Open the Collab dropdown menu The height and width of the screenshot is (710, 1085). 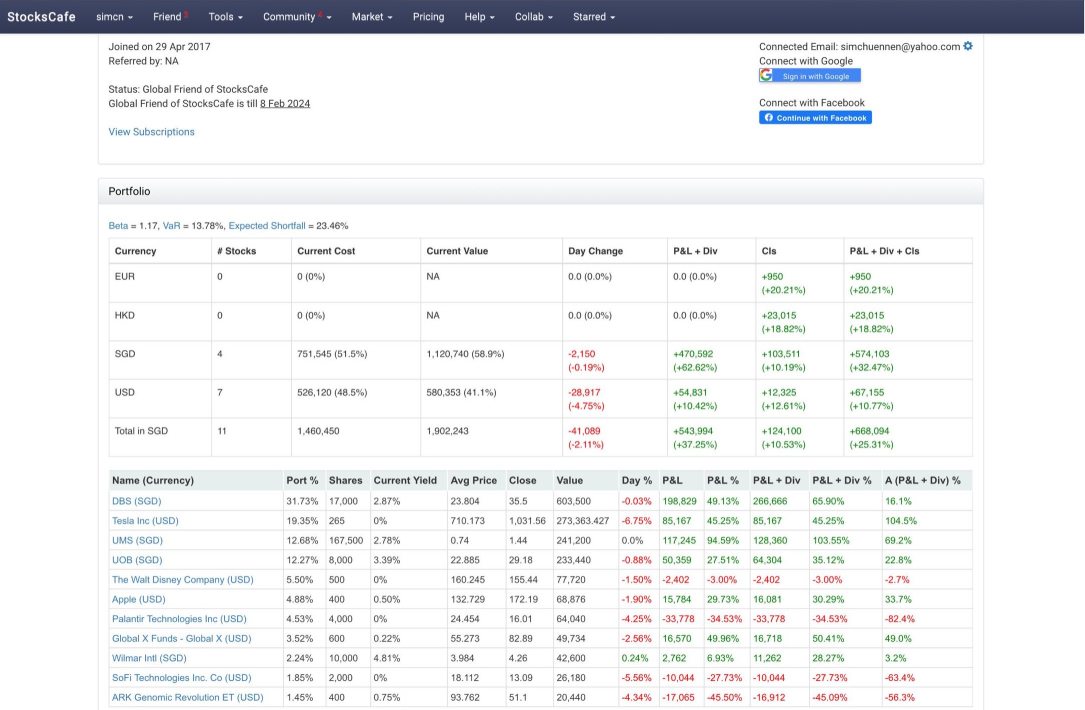point(534,17)
